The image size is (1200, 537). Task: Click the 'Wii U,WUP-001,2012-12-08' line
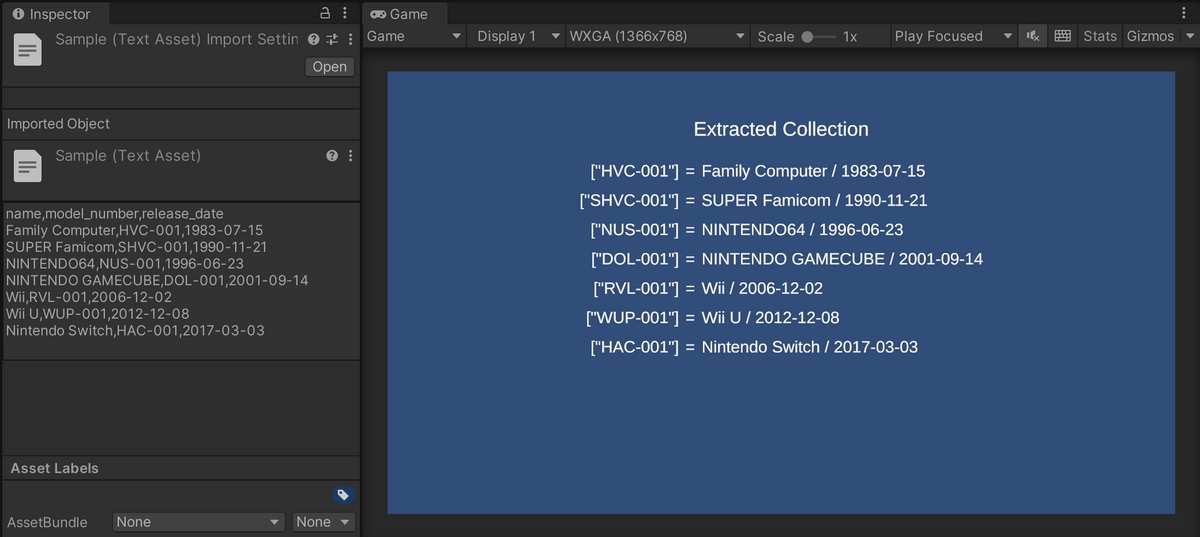[97, 313]
